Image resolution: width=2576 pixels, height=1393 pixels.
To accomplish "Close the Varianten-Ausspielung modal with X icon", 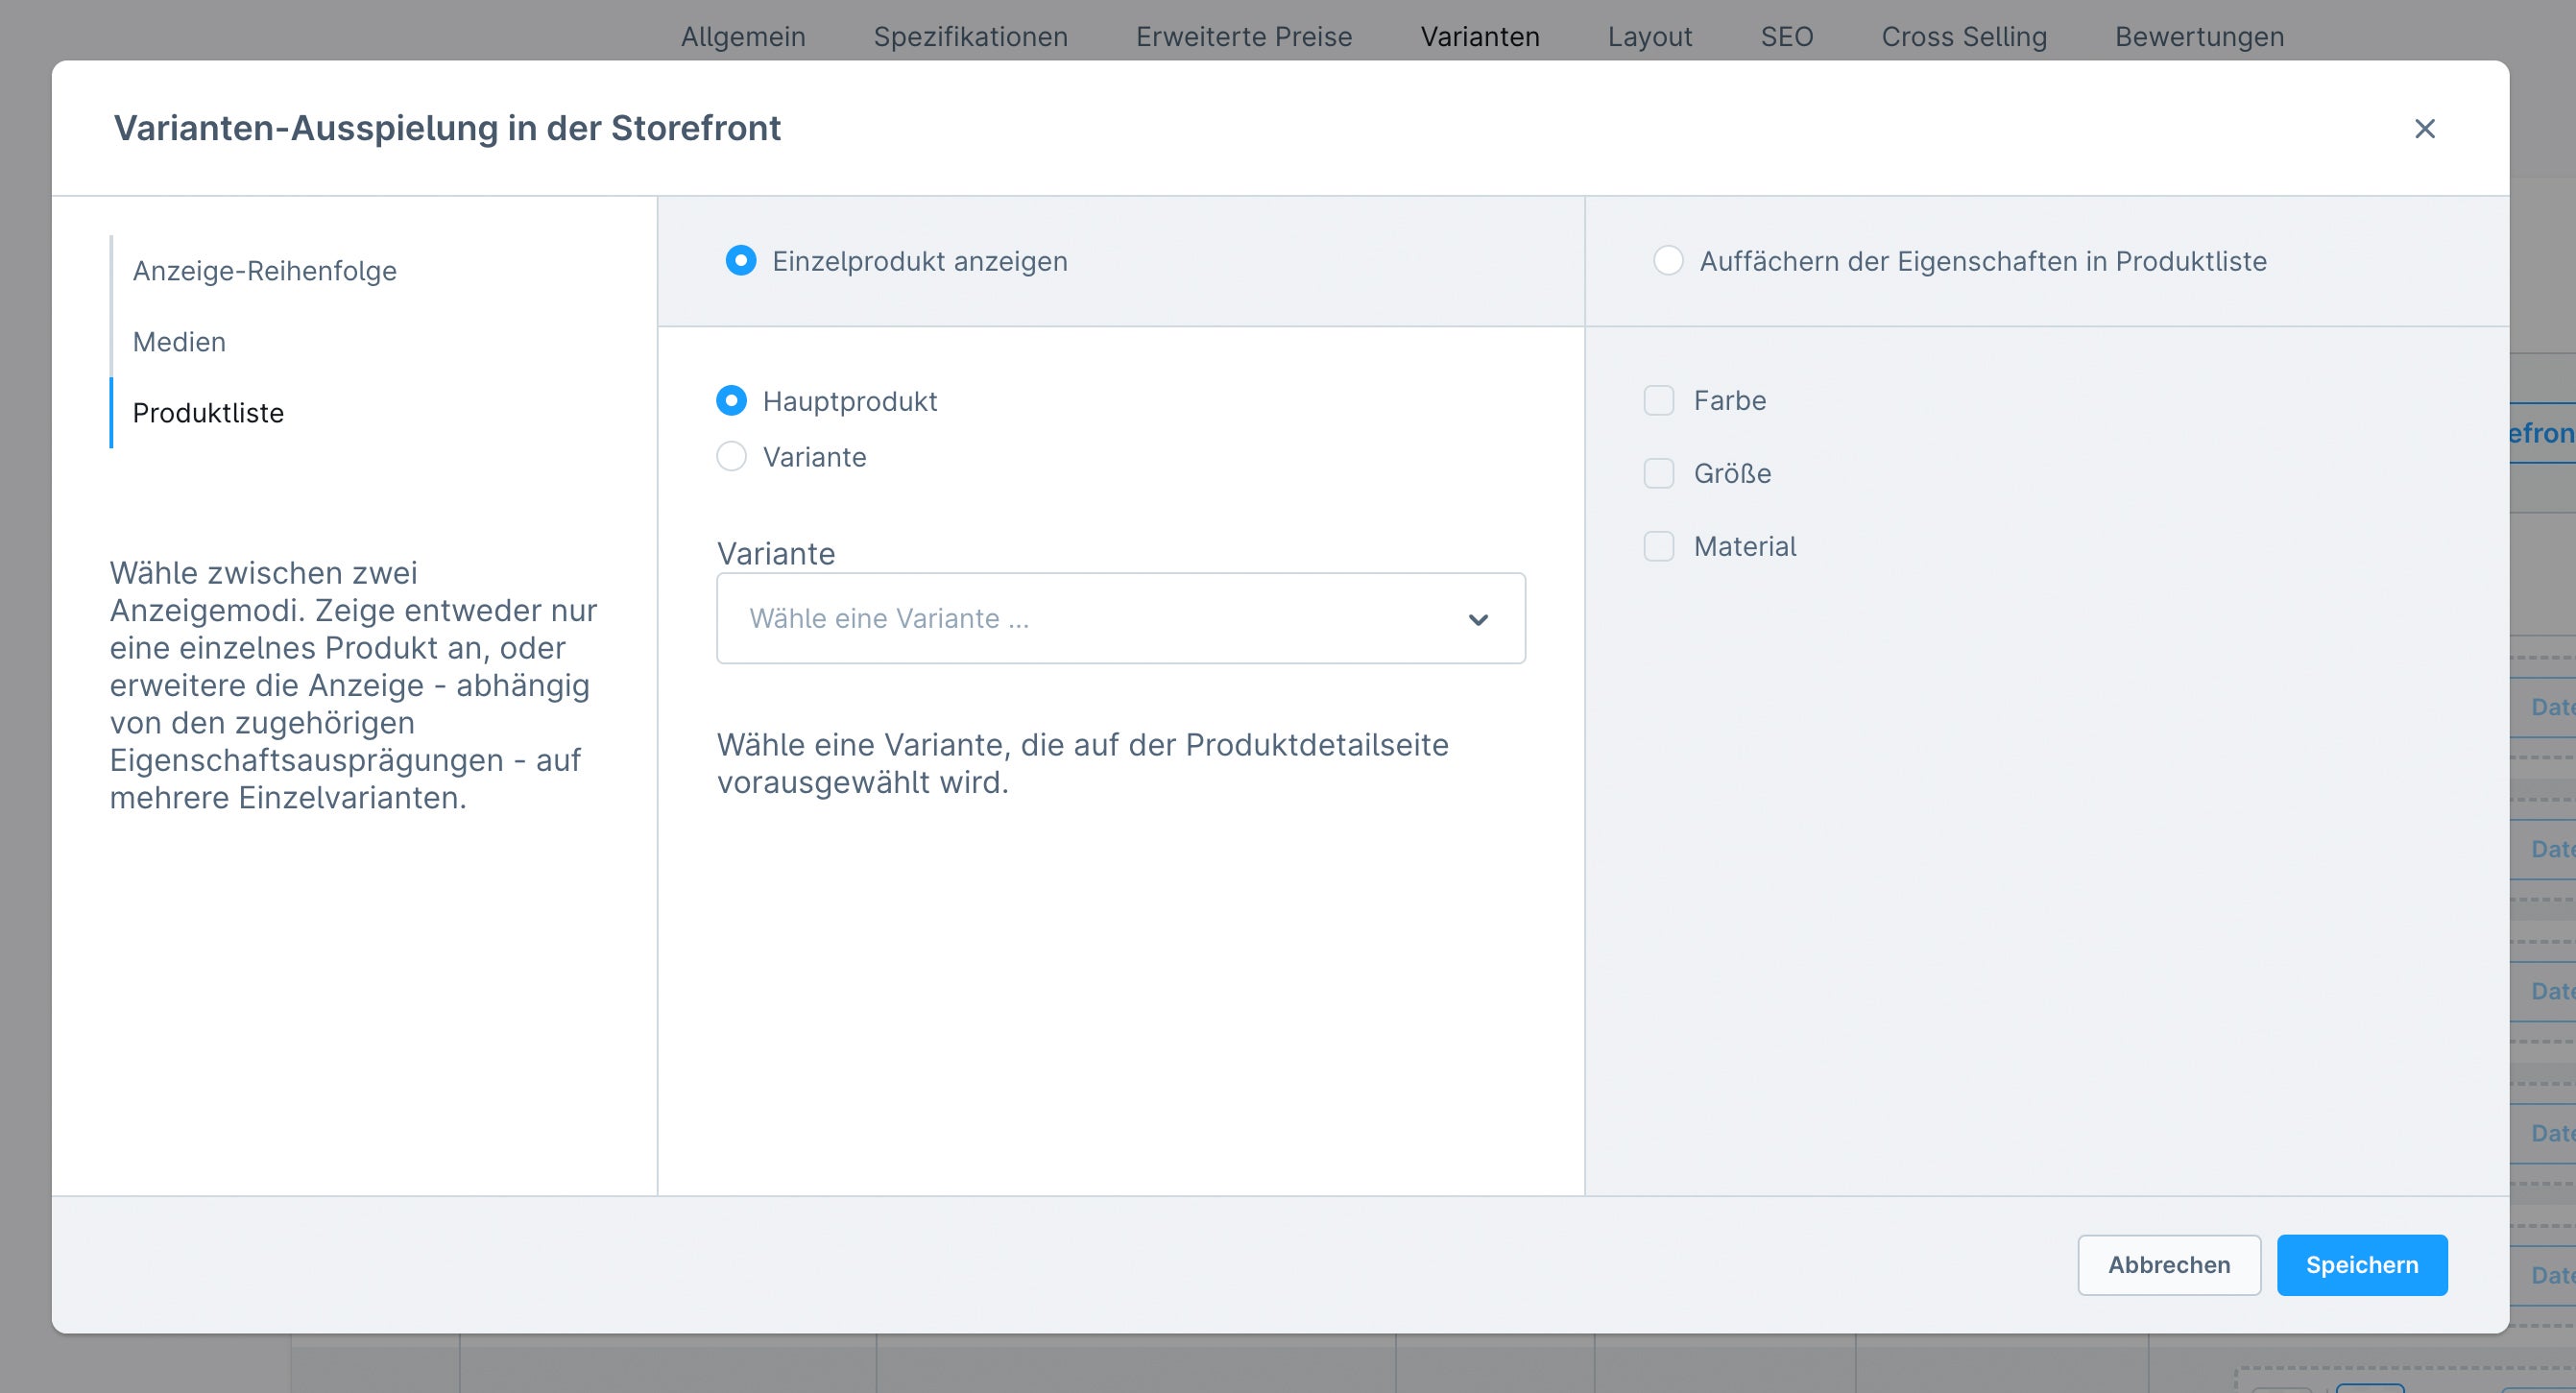I will (x=2424, y=129).
